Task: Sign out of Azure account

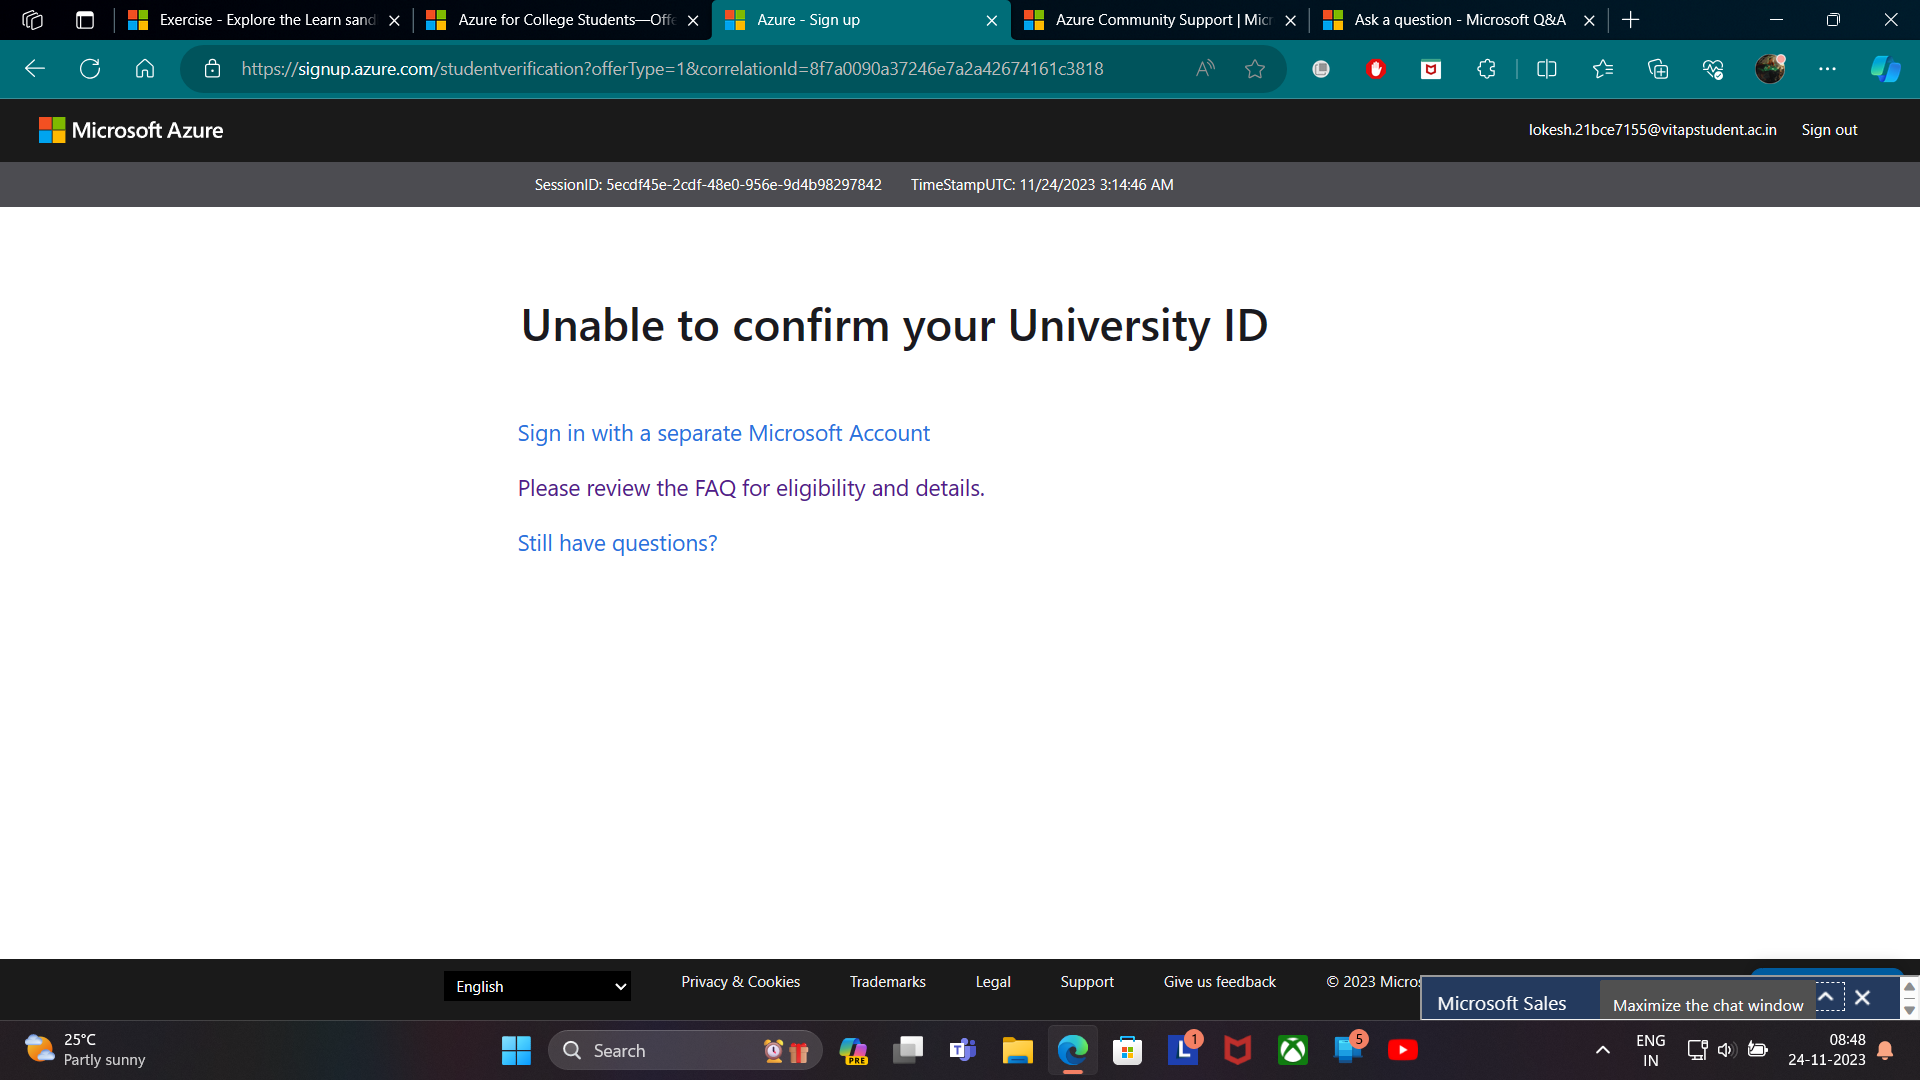Action: 1829,130
